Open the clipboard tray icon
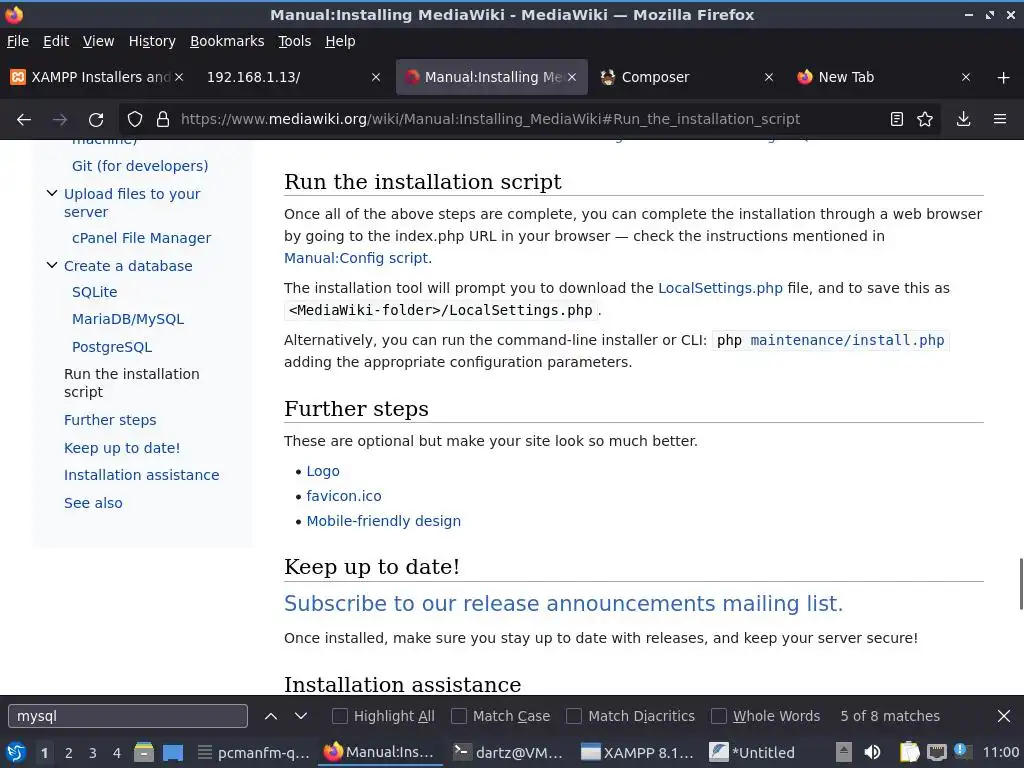 pos(909,752)
